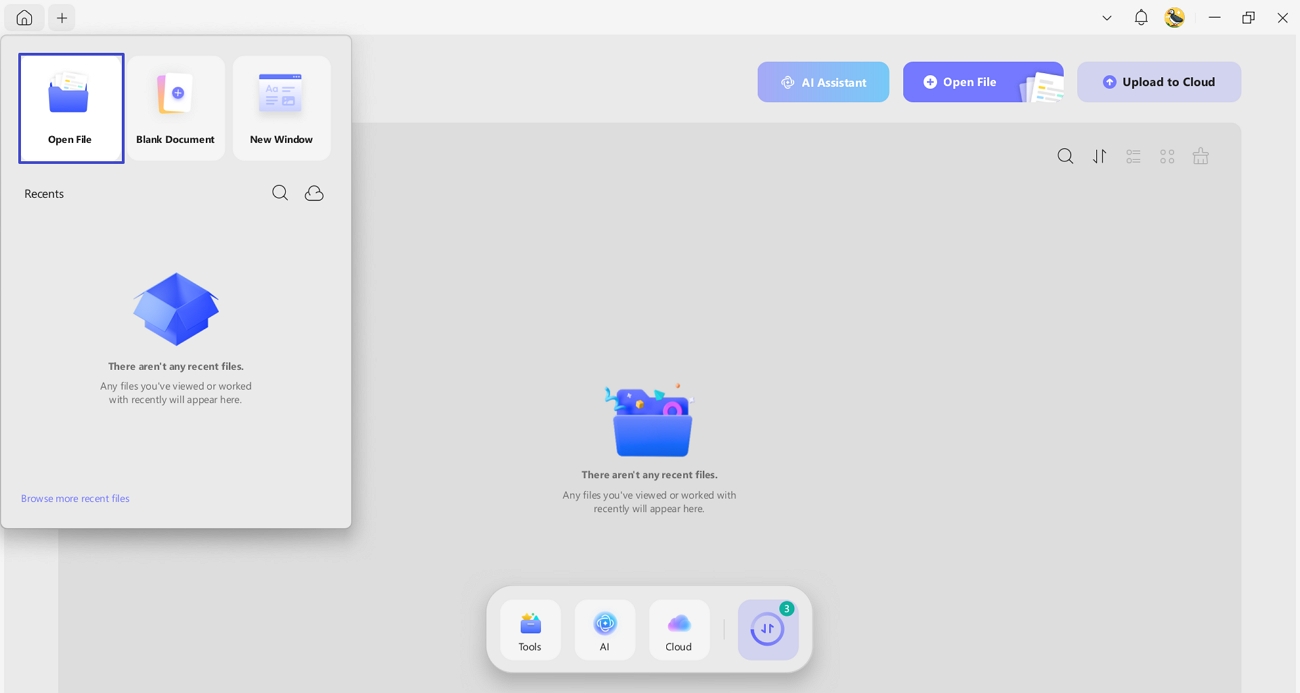Search files in main recent list

click(1065, 156)
